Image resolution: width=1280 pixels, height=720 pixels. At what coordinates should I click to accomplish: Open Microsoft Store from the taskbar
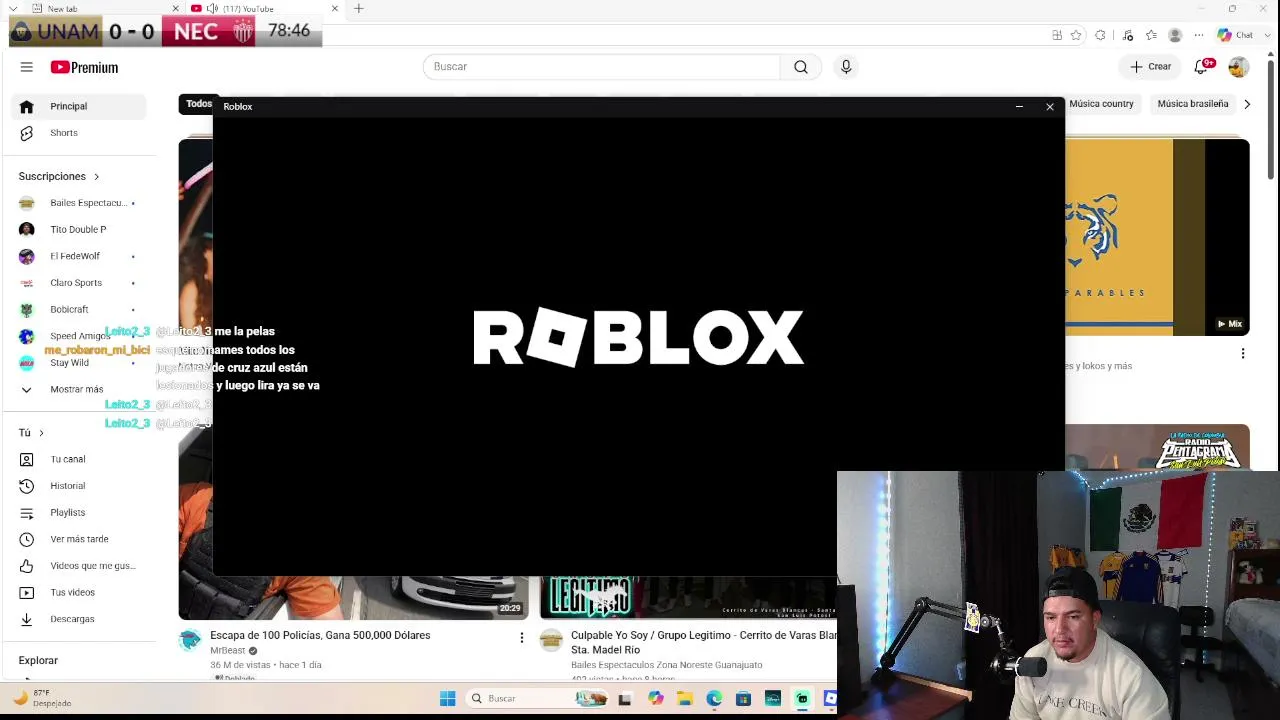click(743, 698)
